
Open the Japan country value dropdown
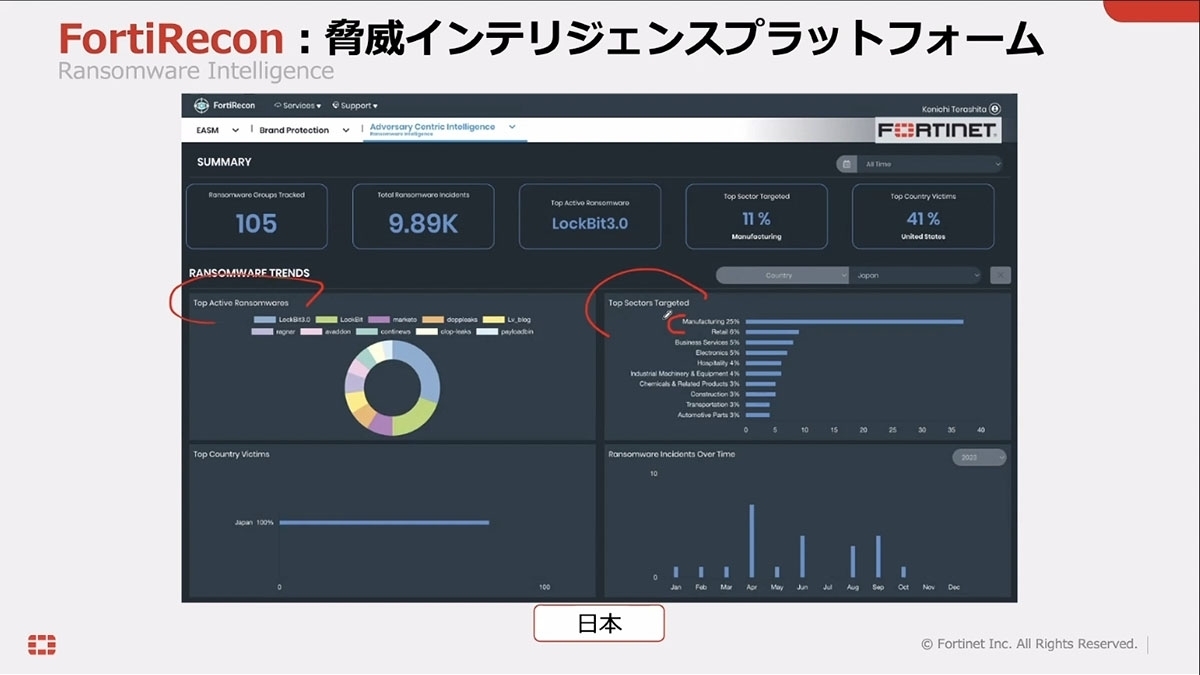click(x=916, y=275)
